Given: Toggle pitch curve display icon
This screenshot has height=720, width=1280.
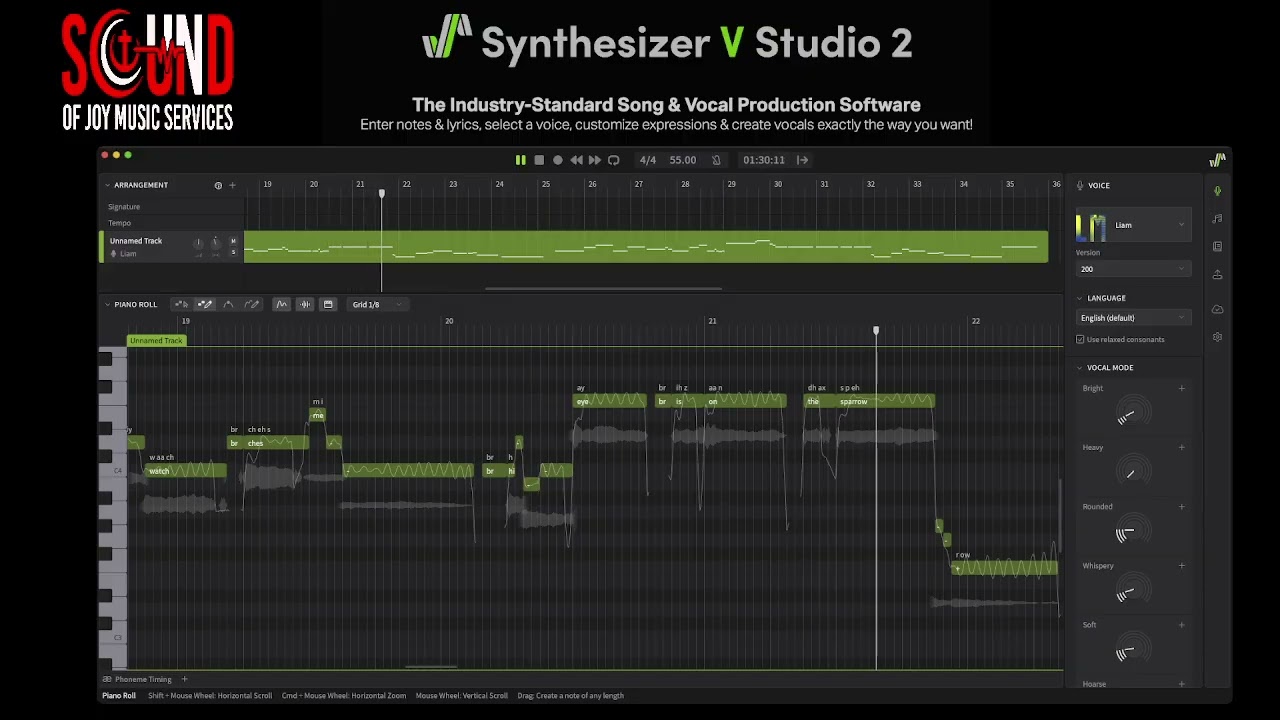Looking at the screenshot, I should click(281, 304).
